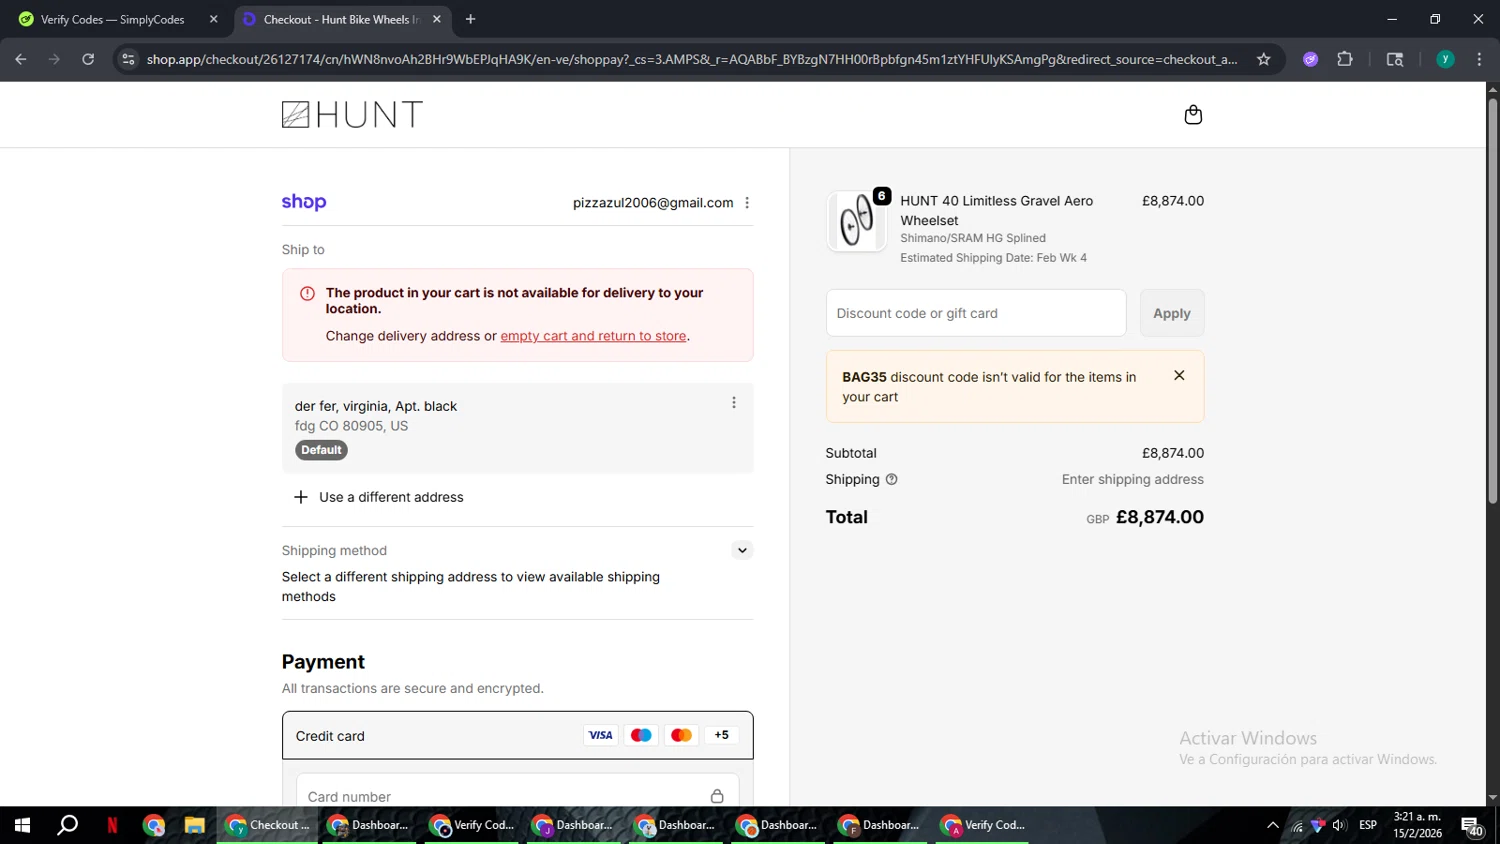Open the Chrome extensions puzzle icon

pyautogui.click(x=1345, y=60)
